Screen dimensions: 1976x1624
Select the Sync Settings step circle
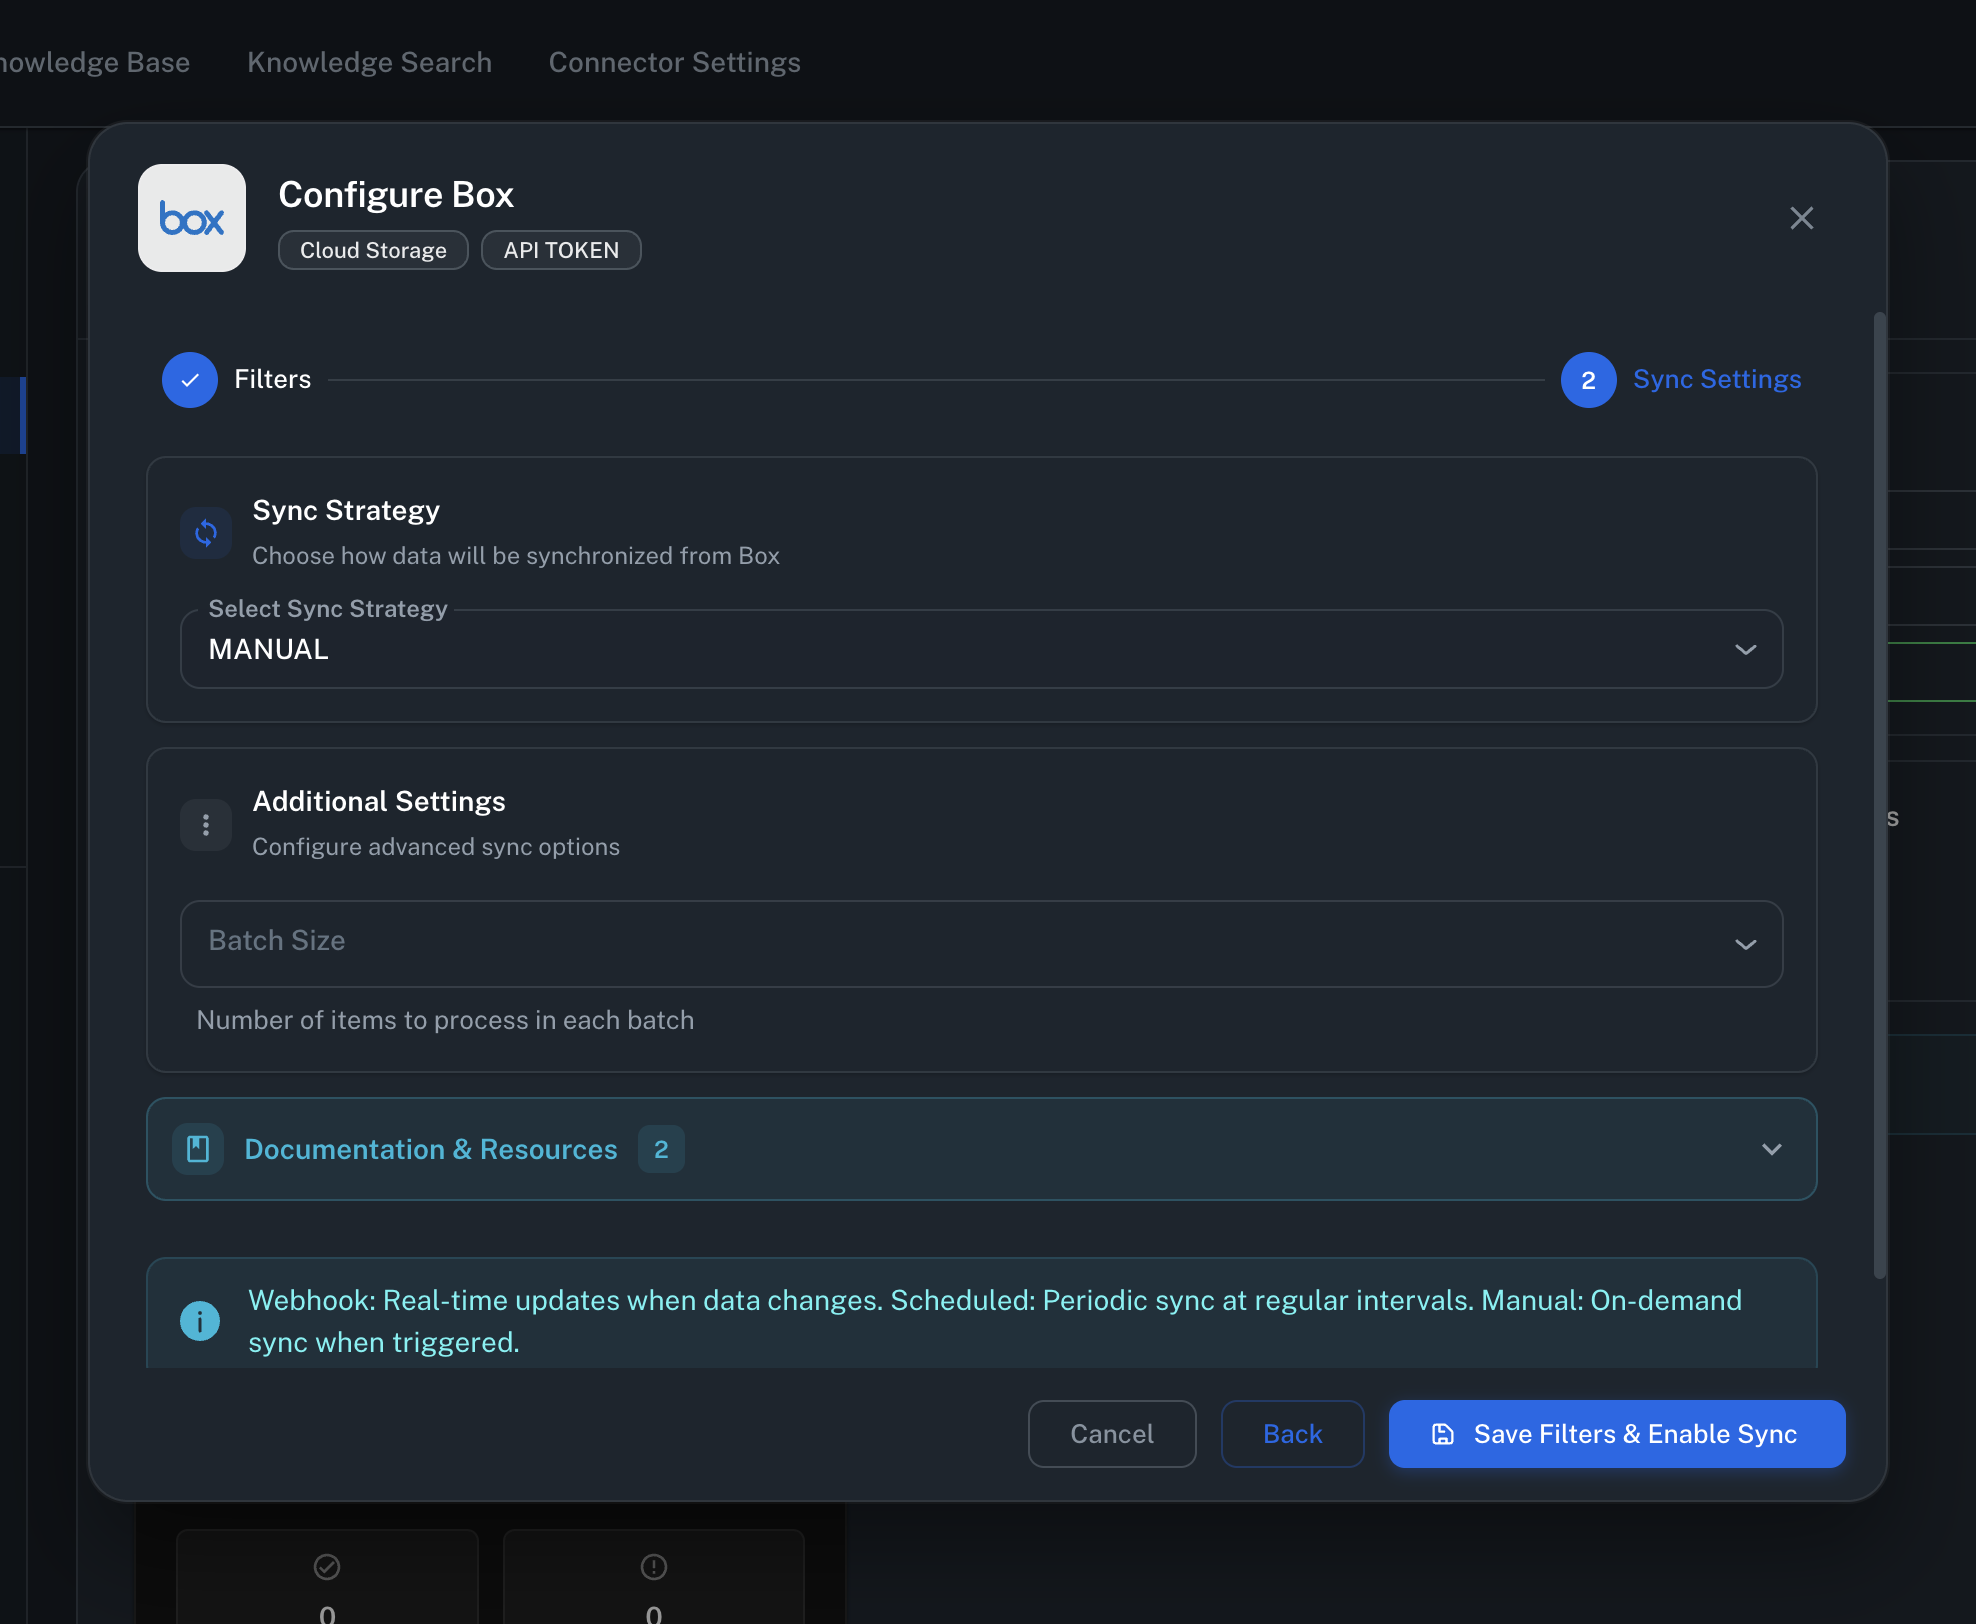pos(1588,380)
